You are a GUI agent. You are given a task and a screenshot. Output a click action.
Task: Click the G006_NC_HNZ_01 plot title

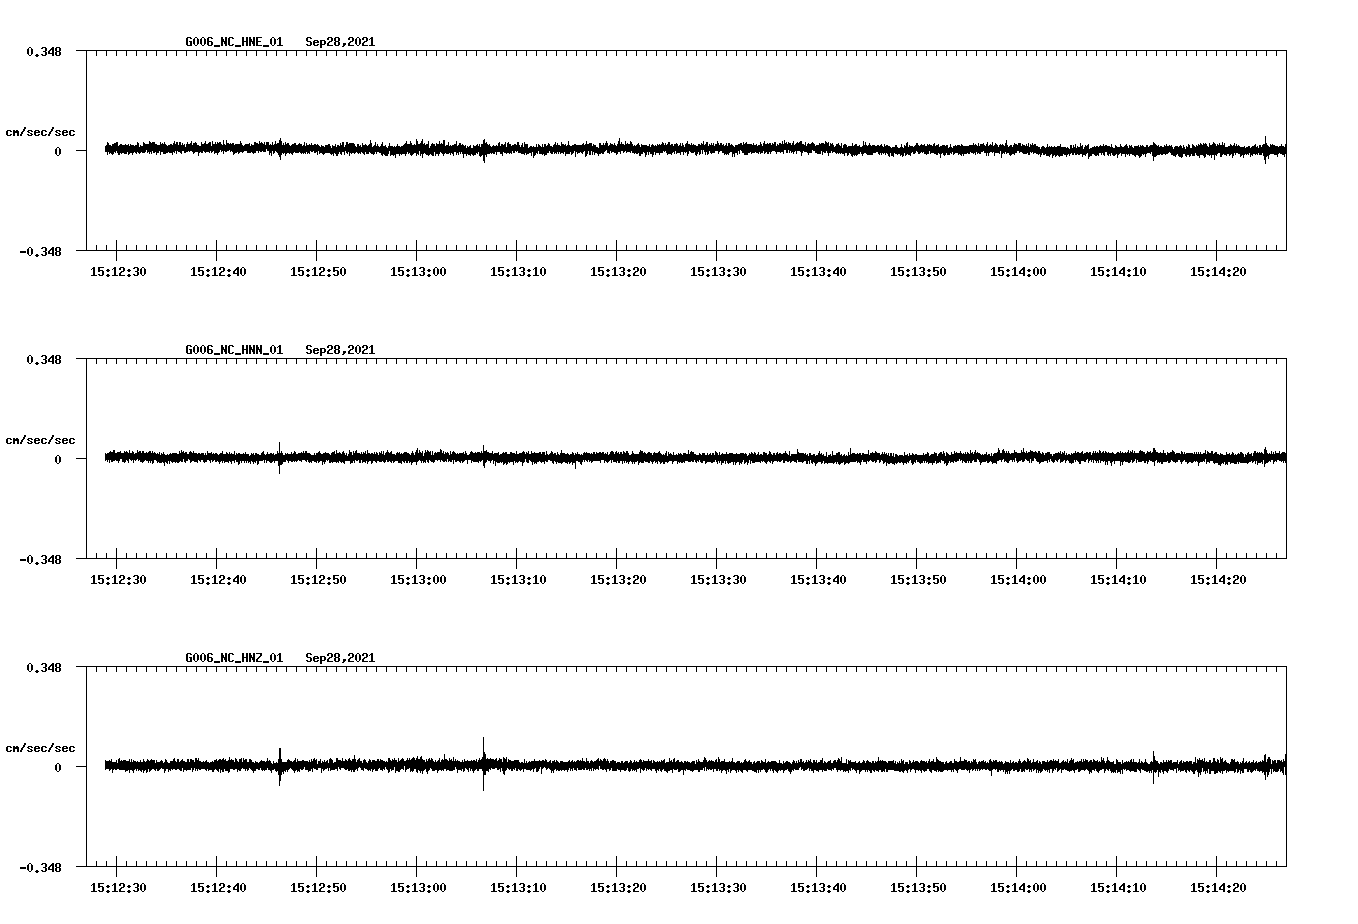point(234,658)
